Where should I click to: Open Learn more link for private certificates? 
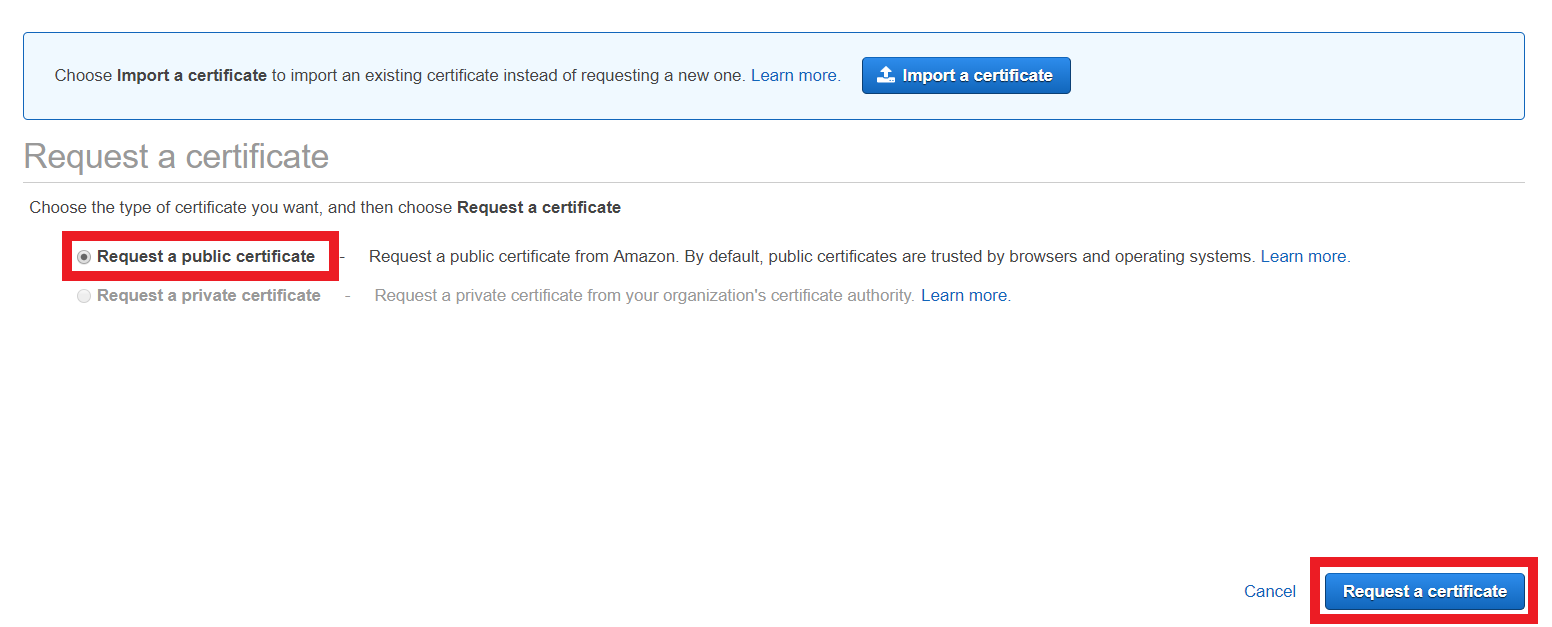coord(964,296)
